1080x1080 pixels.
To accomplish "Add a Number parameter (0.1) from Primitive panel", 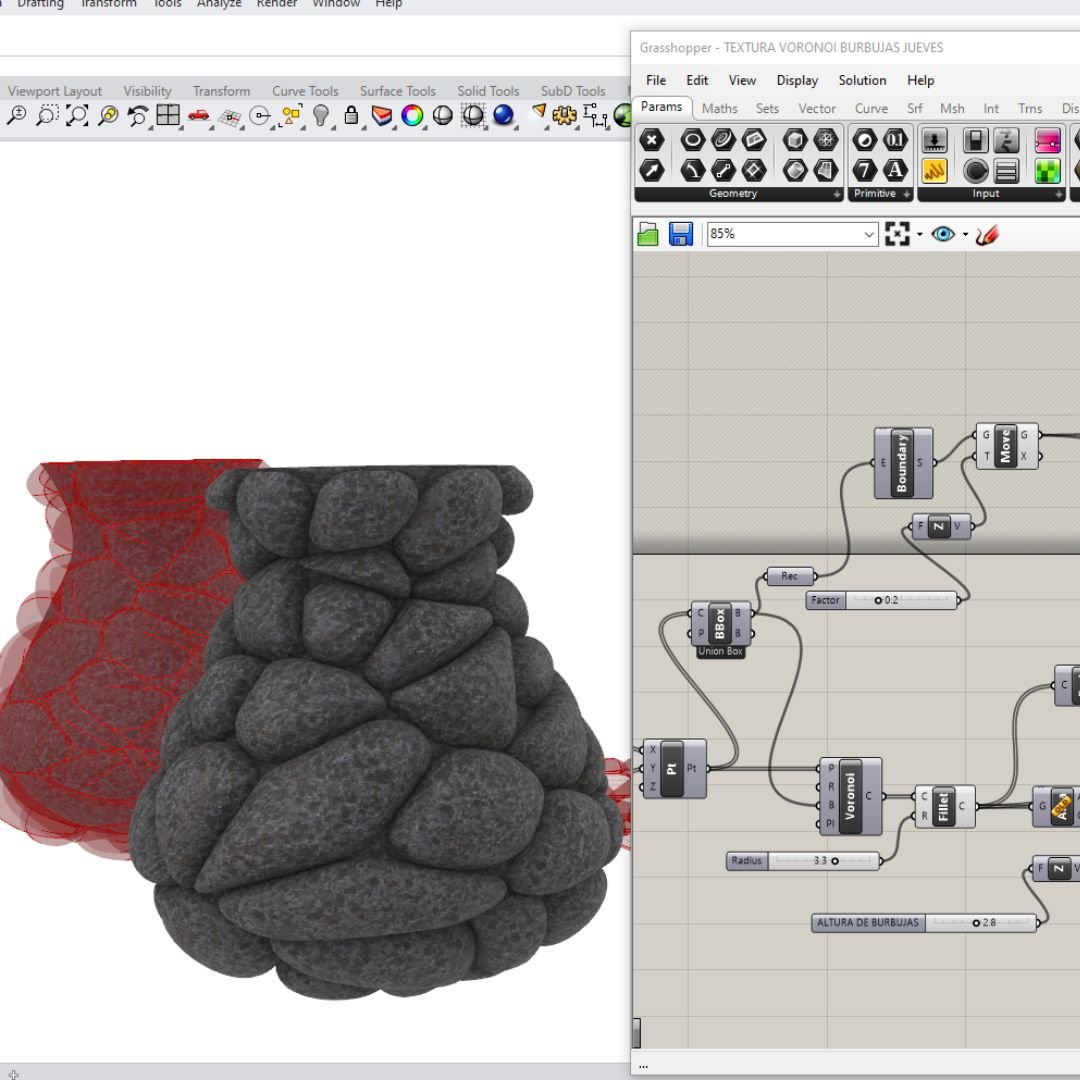I will 895,141.
